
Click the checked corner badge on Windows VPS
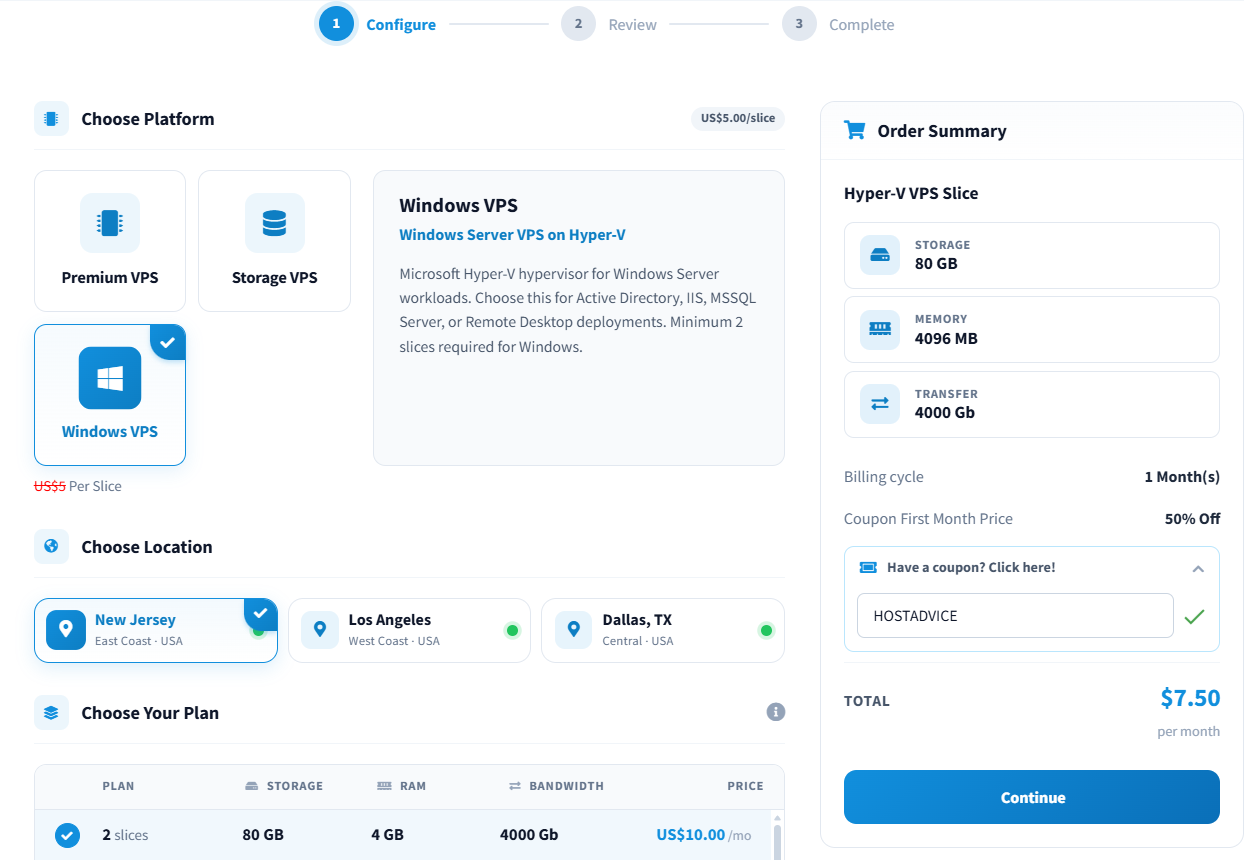pos(169,341)
